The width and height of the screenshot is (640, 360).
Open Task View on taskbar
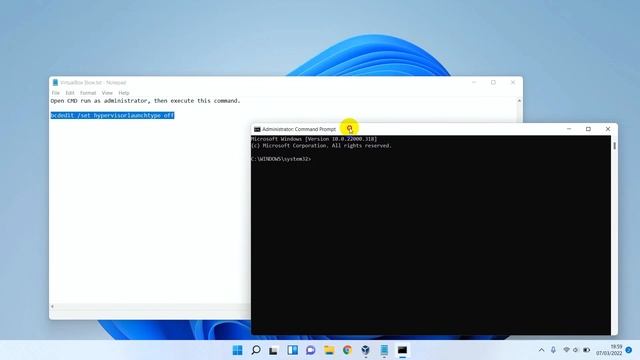coord(273,350)
